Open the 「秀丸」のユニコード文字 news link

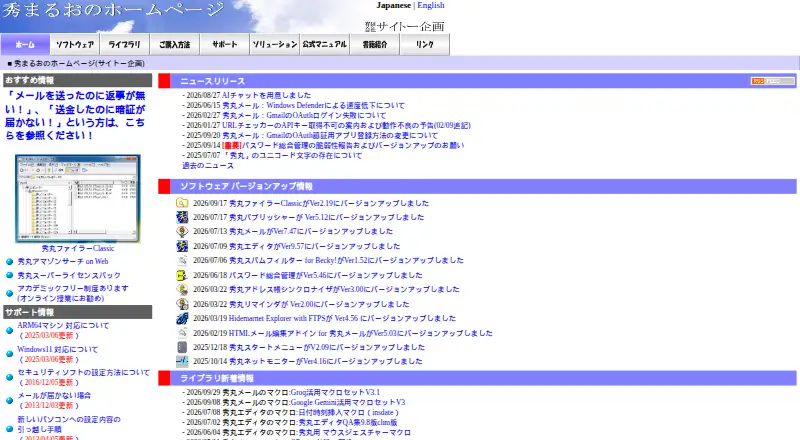click(292, 155)
